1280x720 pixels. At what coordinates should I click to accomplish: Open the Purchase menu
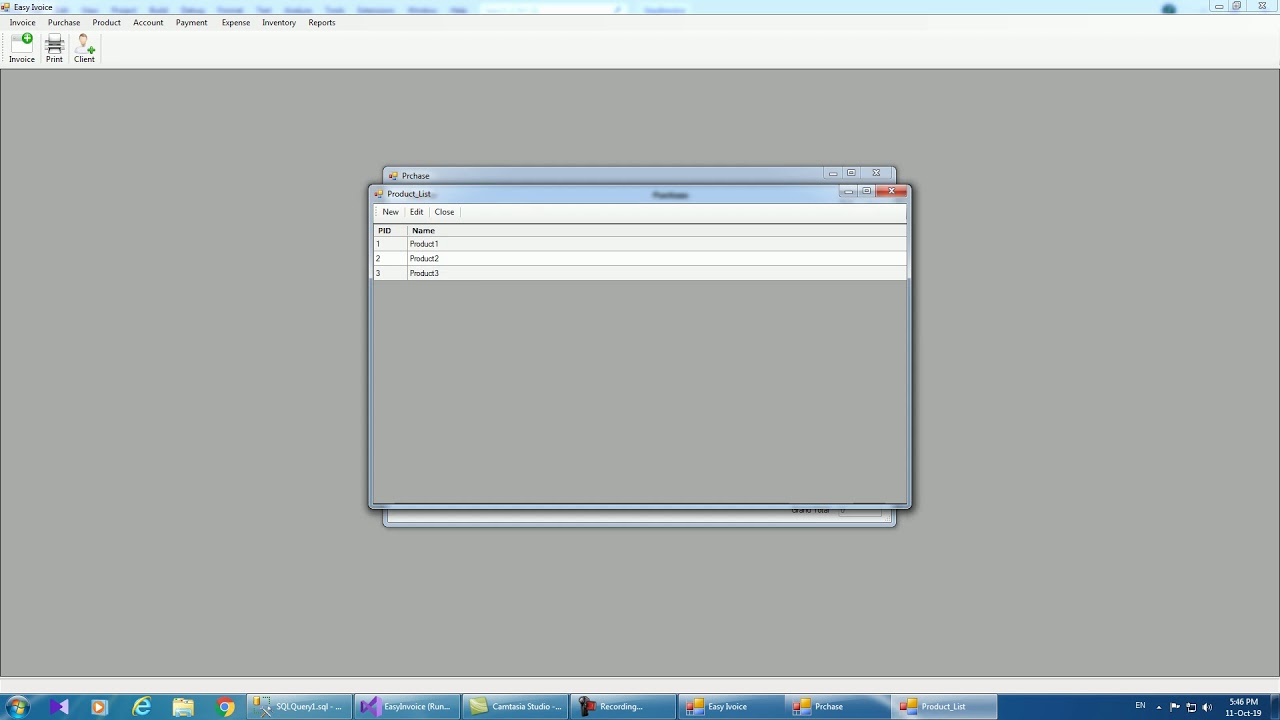pos(64,22)
